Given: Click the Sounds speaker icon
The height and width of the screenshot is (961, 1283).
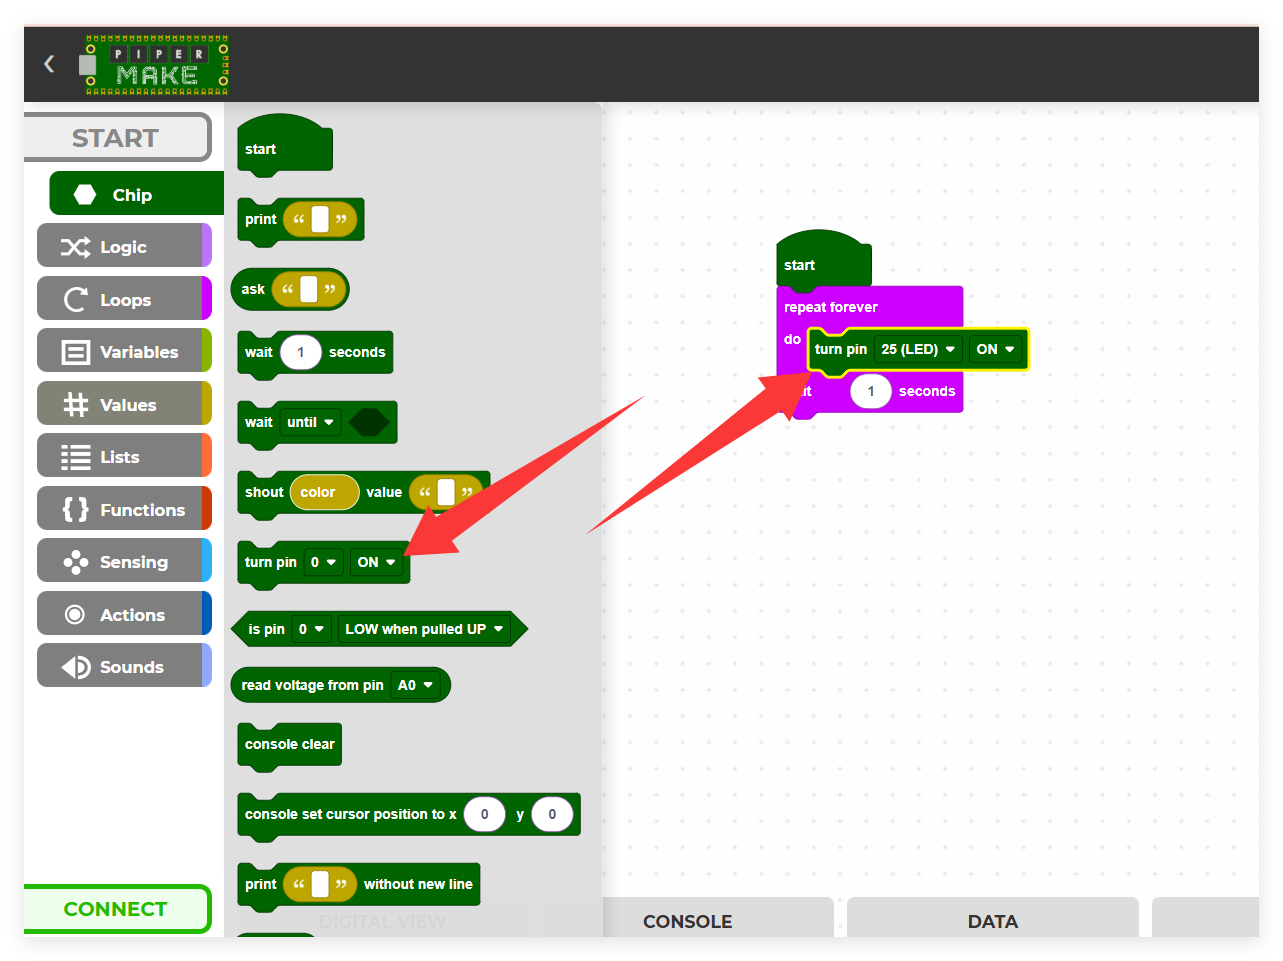Looking at the screenshot, I should tap(75, 667).
